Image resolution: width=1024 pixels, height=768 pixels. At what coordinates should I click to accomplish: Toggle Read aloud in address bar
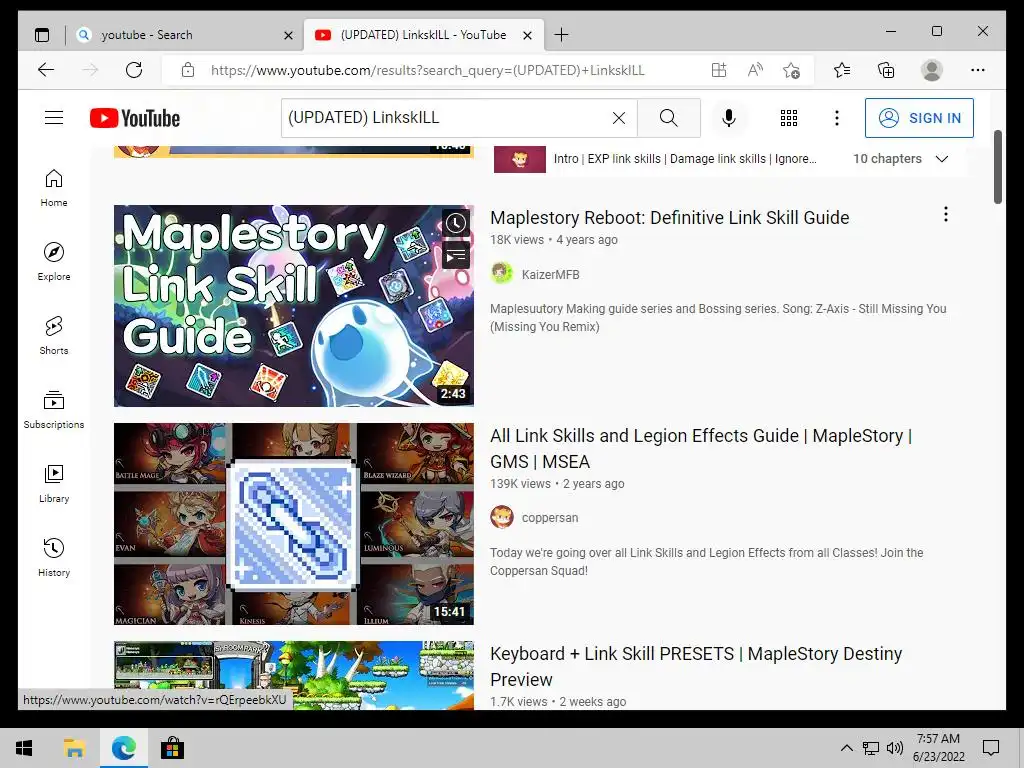[x=755, y=70]
